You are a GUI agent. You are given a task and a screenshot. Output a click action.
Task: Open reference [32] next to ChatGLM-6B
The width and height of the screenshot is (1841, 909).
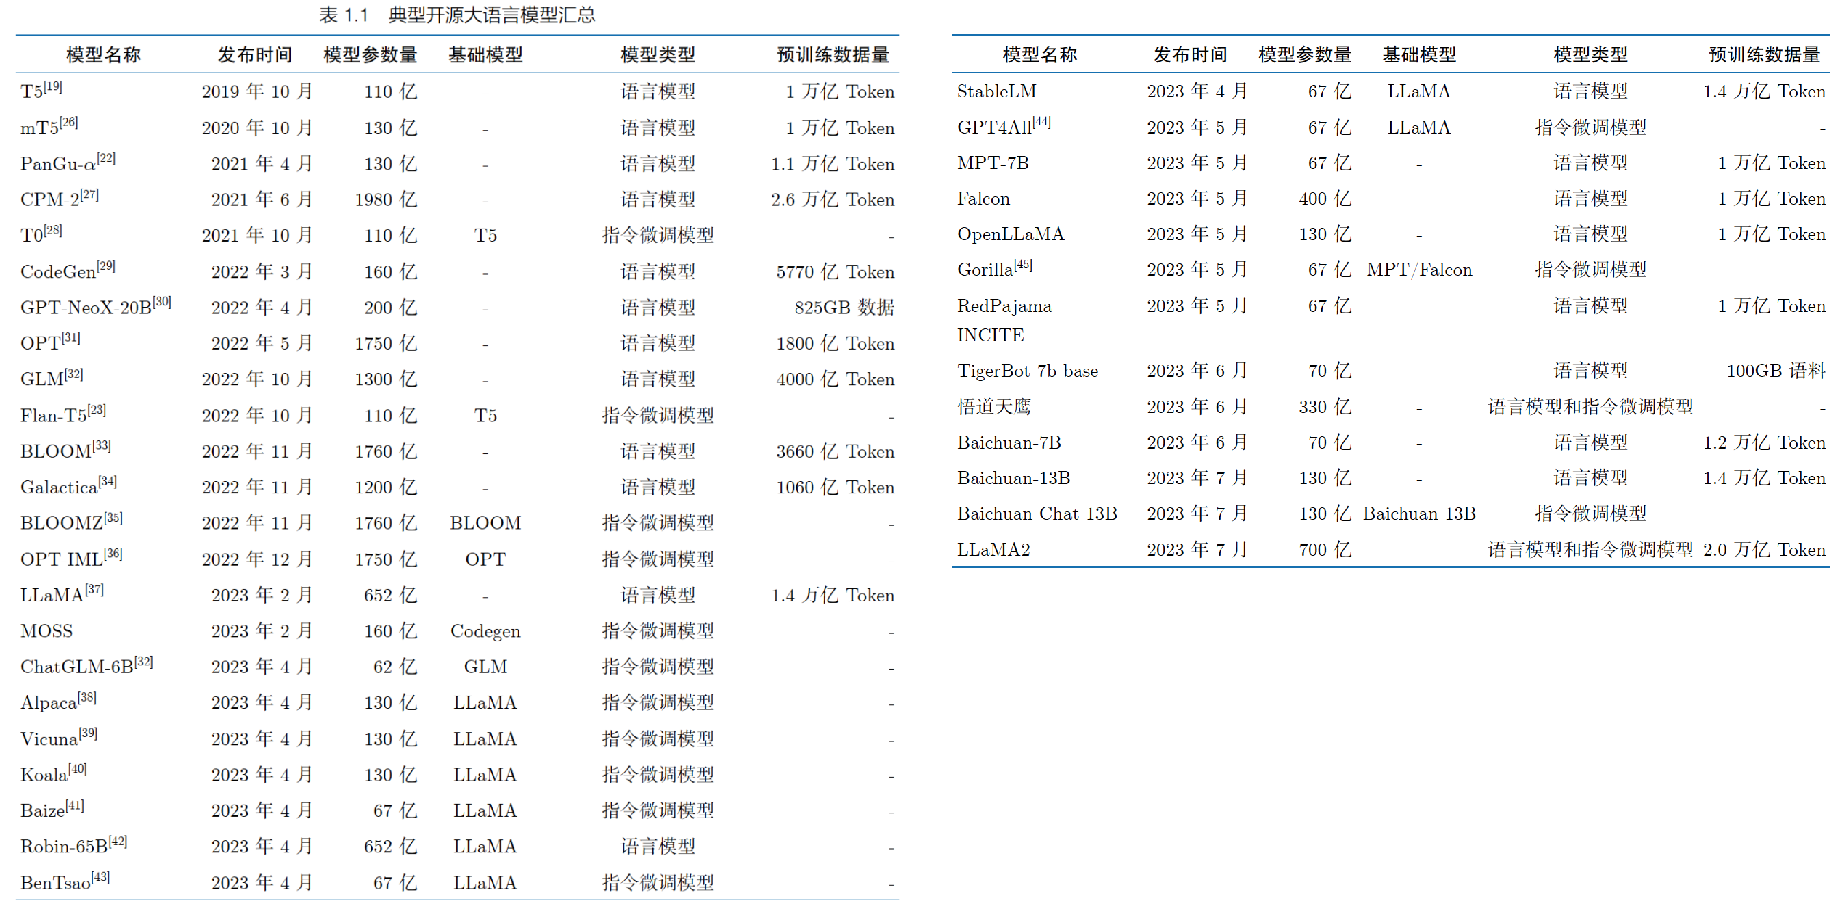coord(142,659)
